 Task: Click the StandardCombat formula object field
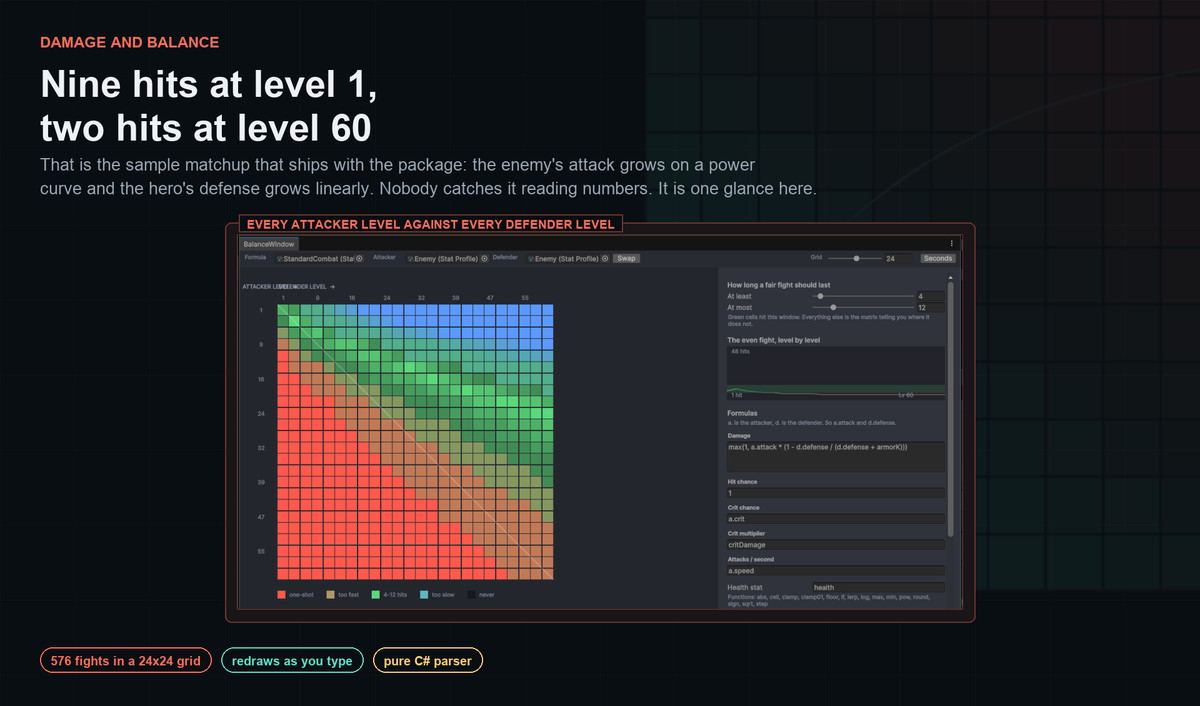[x=320, y=258]
